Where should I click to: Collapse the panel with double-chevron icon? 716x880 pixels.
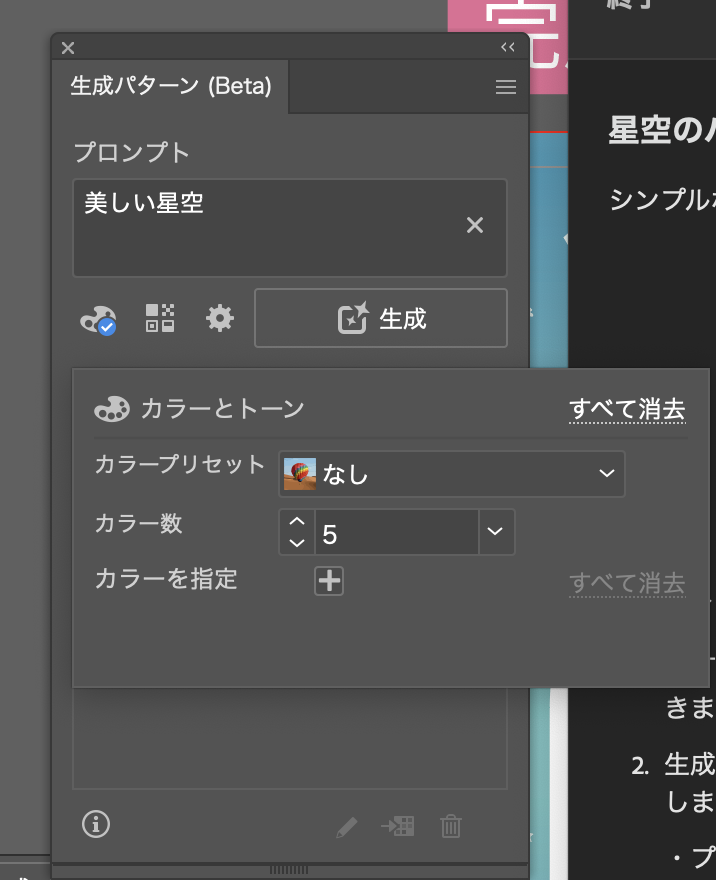click(508, 47)
